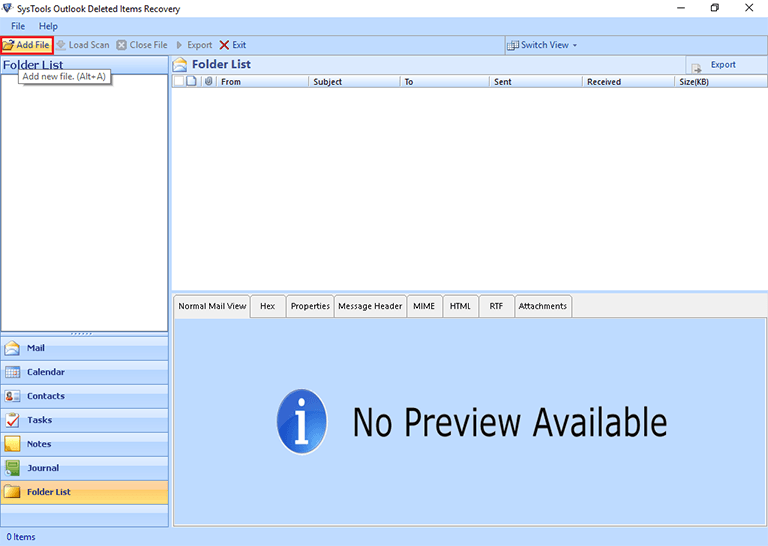
Task: Sort by the To column
Action: tap(445, 82)
